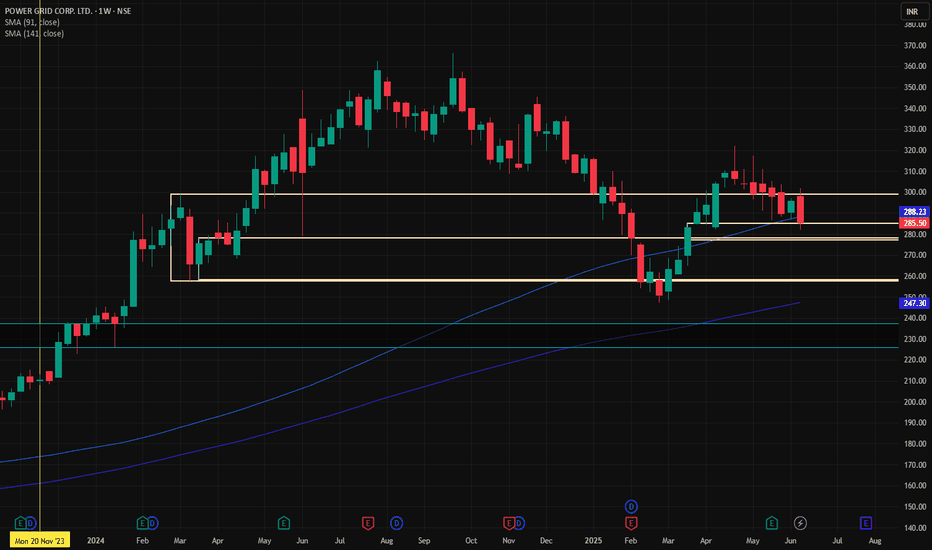Open the dividend icon beside the Nov '23 date label
This screenshot has height=550, width=932.
click(x=31, y=523)
